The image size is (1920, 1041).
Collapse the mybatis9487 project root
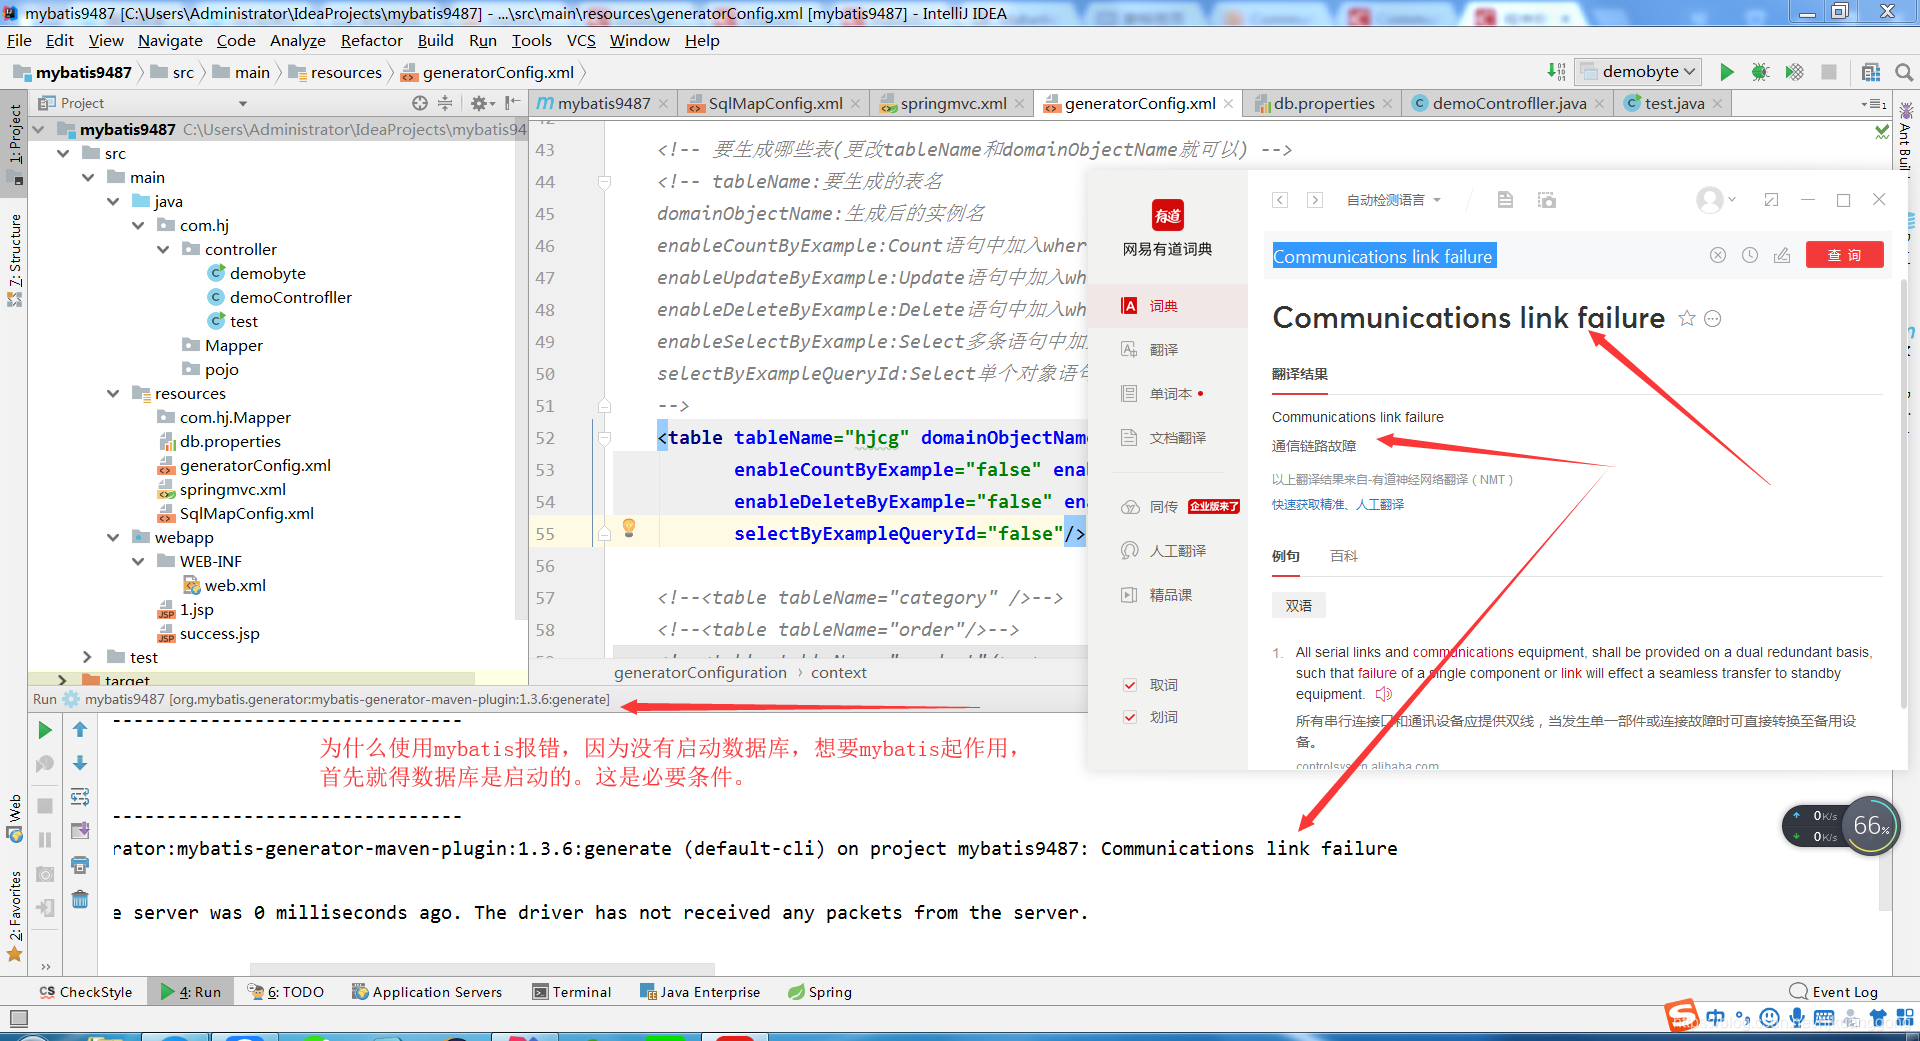[39, 129]
